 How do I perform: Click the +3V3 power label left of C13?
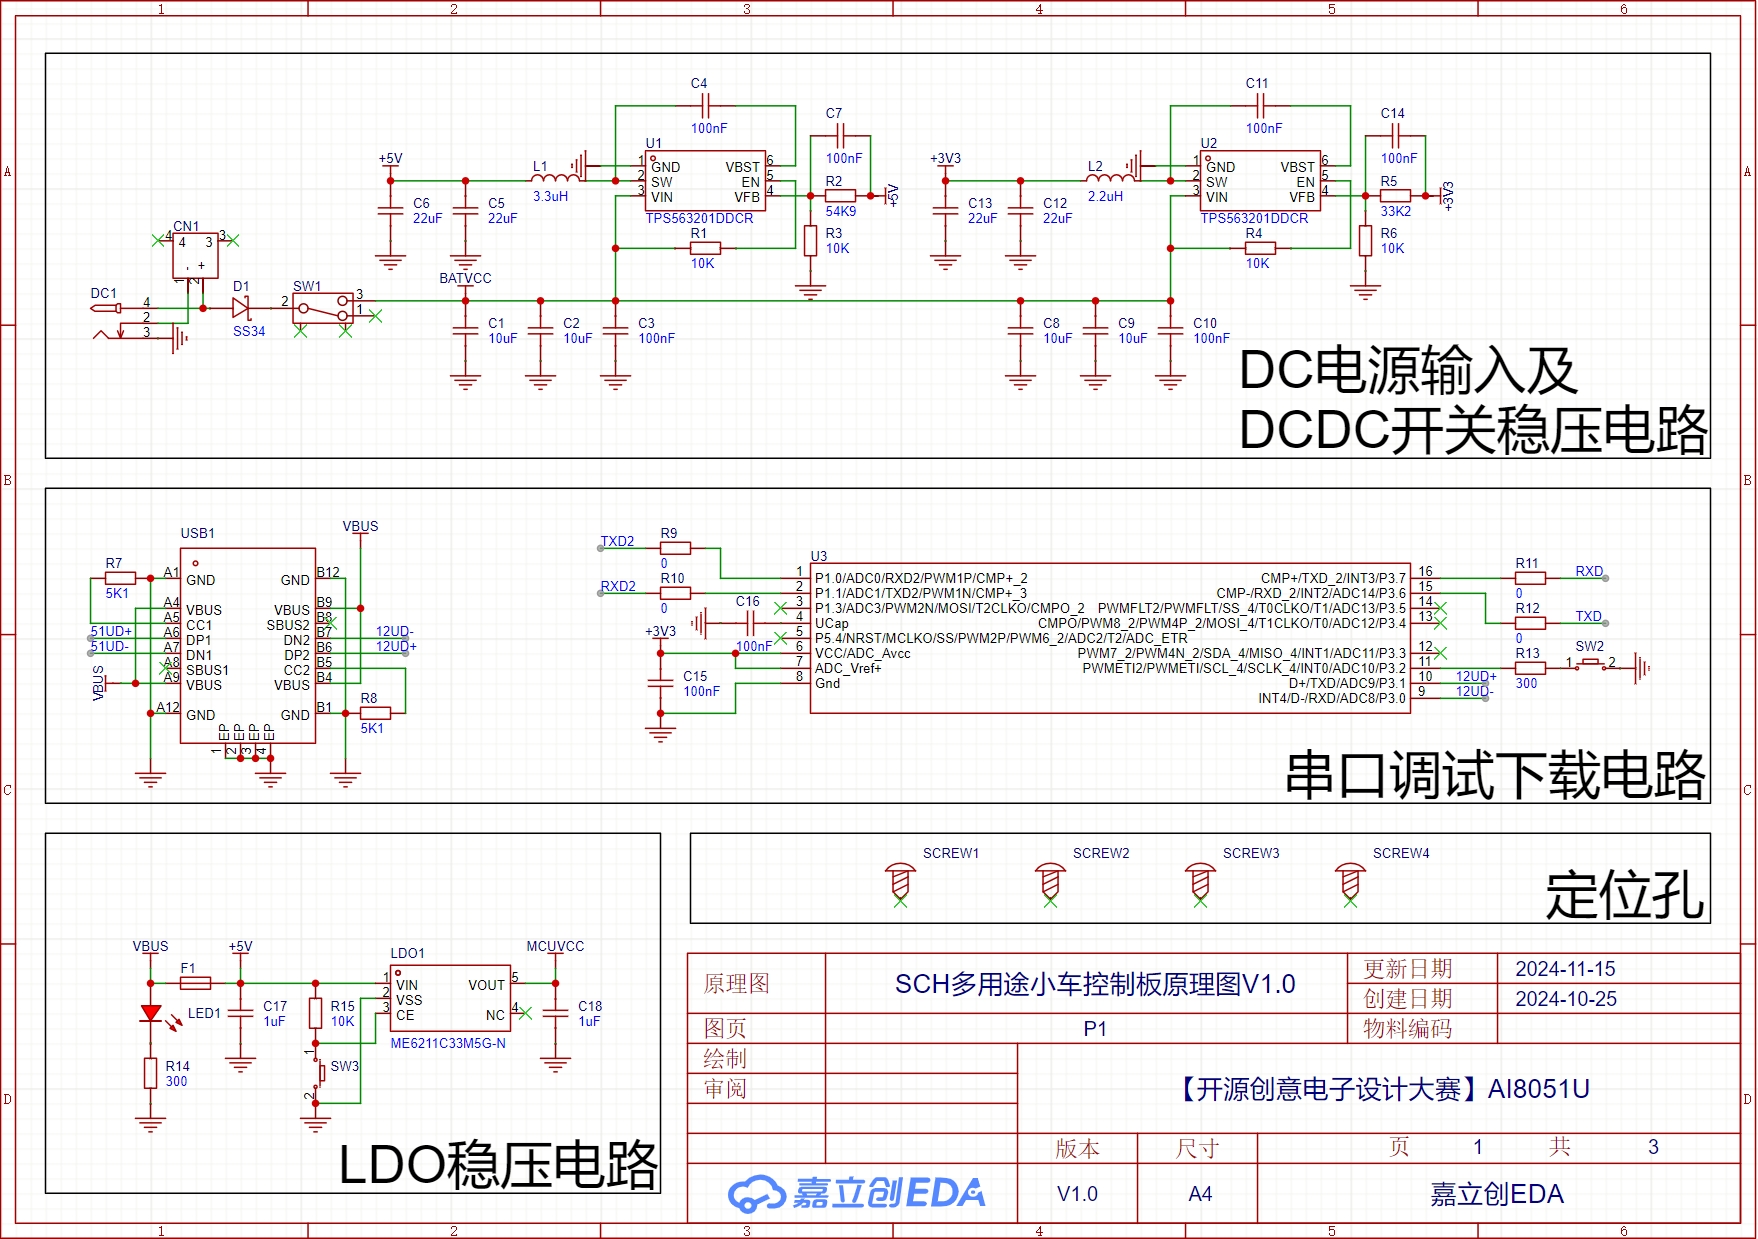tap(945, 158)
